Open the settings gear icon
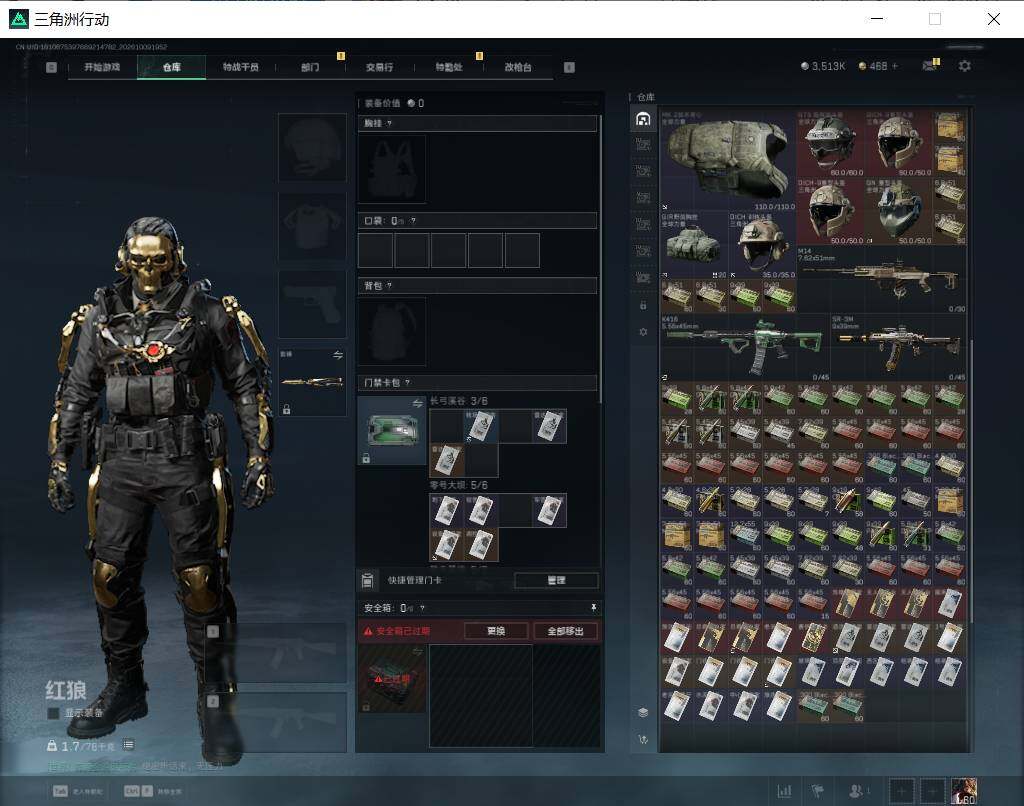The height and width of the screenshot is (806, 1024). 965,66
